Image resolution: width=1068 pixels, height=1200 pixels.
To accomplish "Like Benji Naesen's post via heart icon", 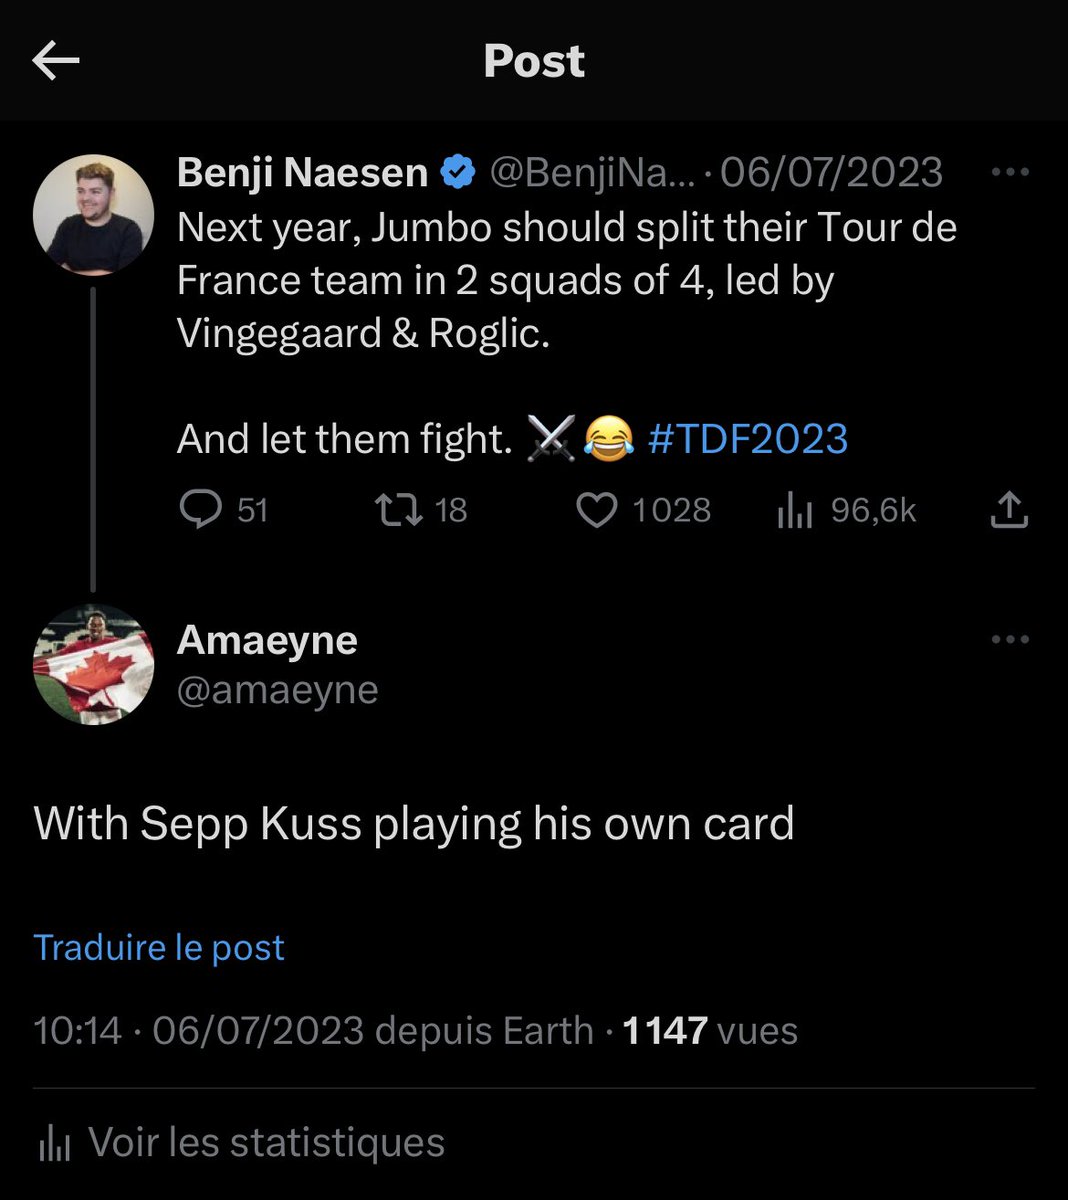I will pyautogui.click(x=598, y=510).
